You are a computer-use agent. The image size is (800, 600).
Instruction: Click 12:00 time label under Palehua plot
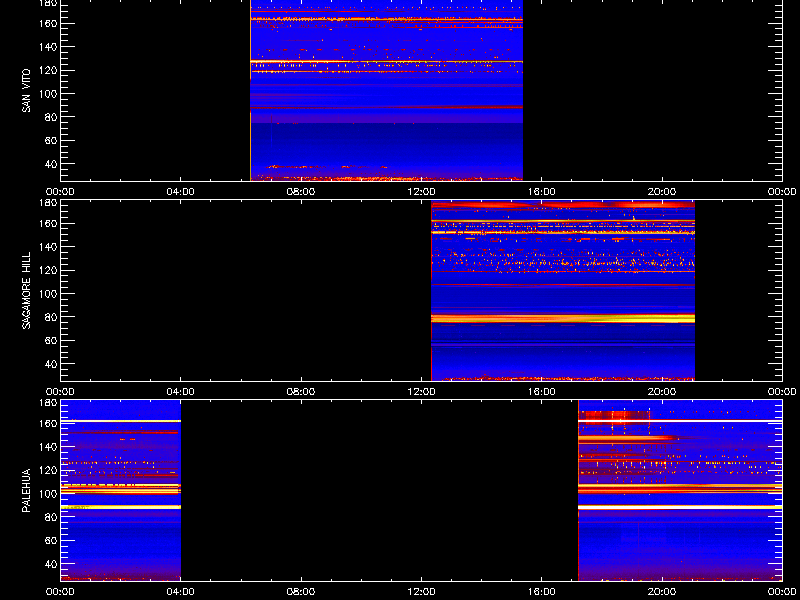coord(421,592)
